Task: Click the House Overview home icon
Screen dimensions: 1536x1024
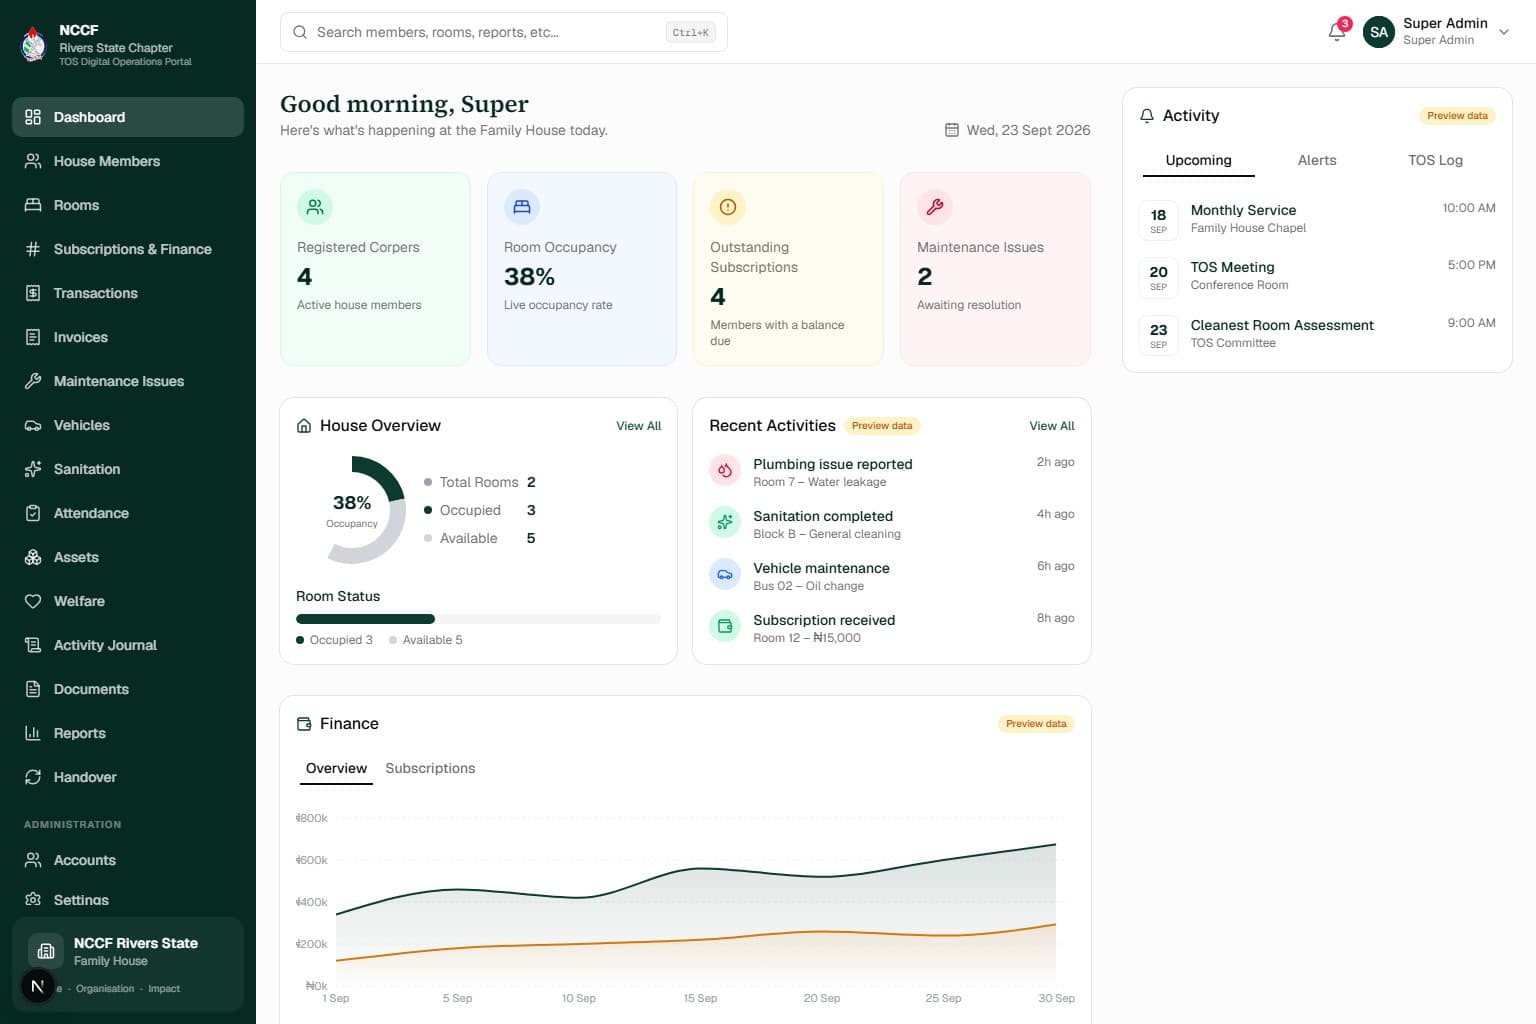Action: tap(304, 426)
